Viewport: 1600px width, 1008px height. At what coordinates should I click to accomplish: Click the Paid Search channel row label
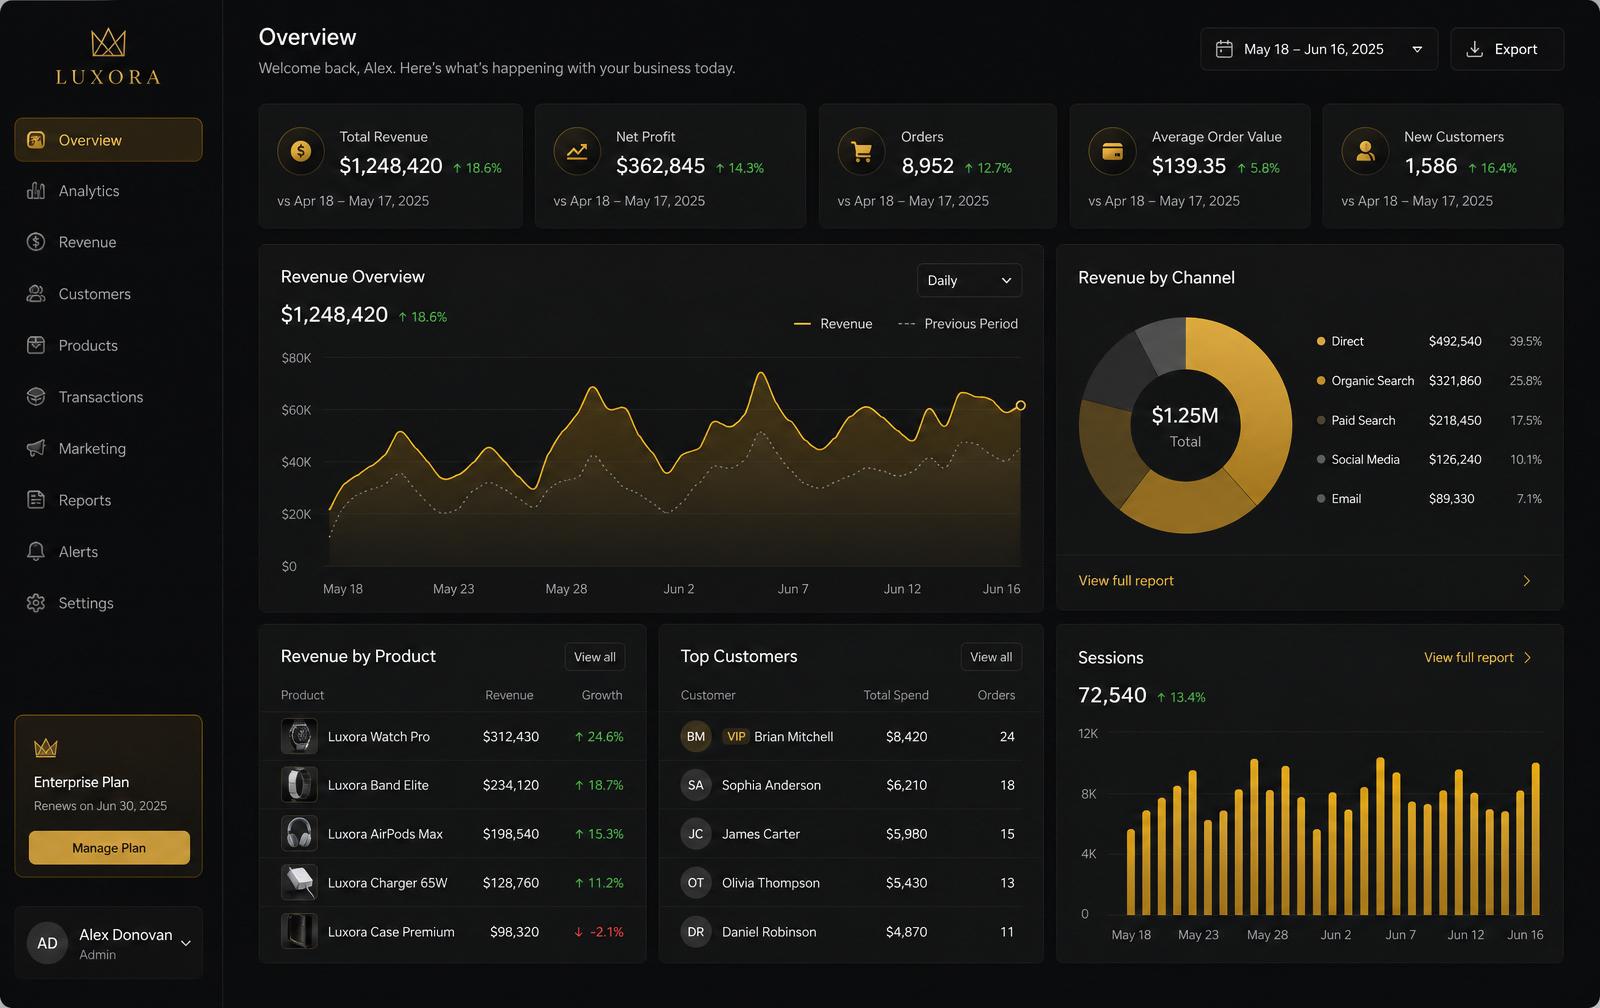point(1363,421)
